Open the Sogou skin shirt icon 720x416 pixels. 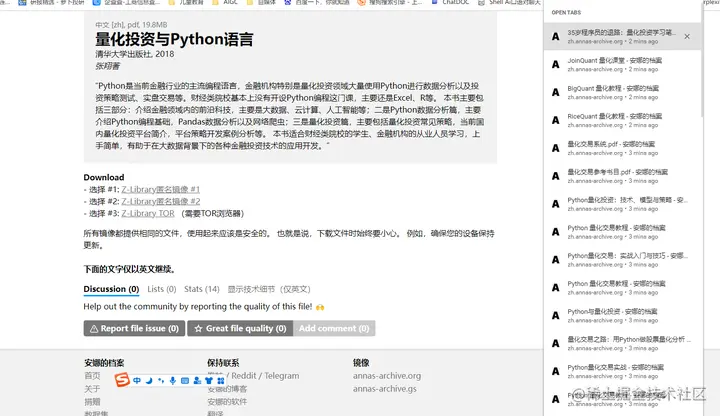pyautogui.click(x=209, y=381)
